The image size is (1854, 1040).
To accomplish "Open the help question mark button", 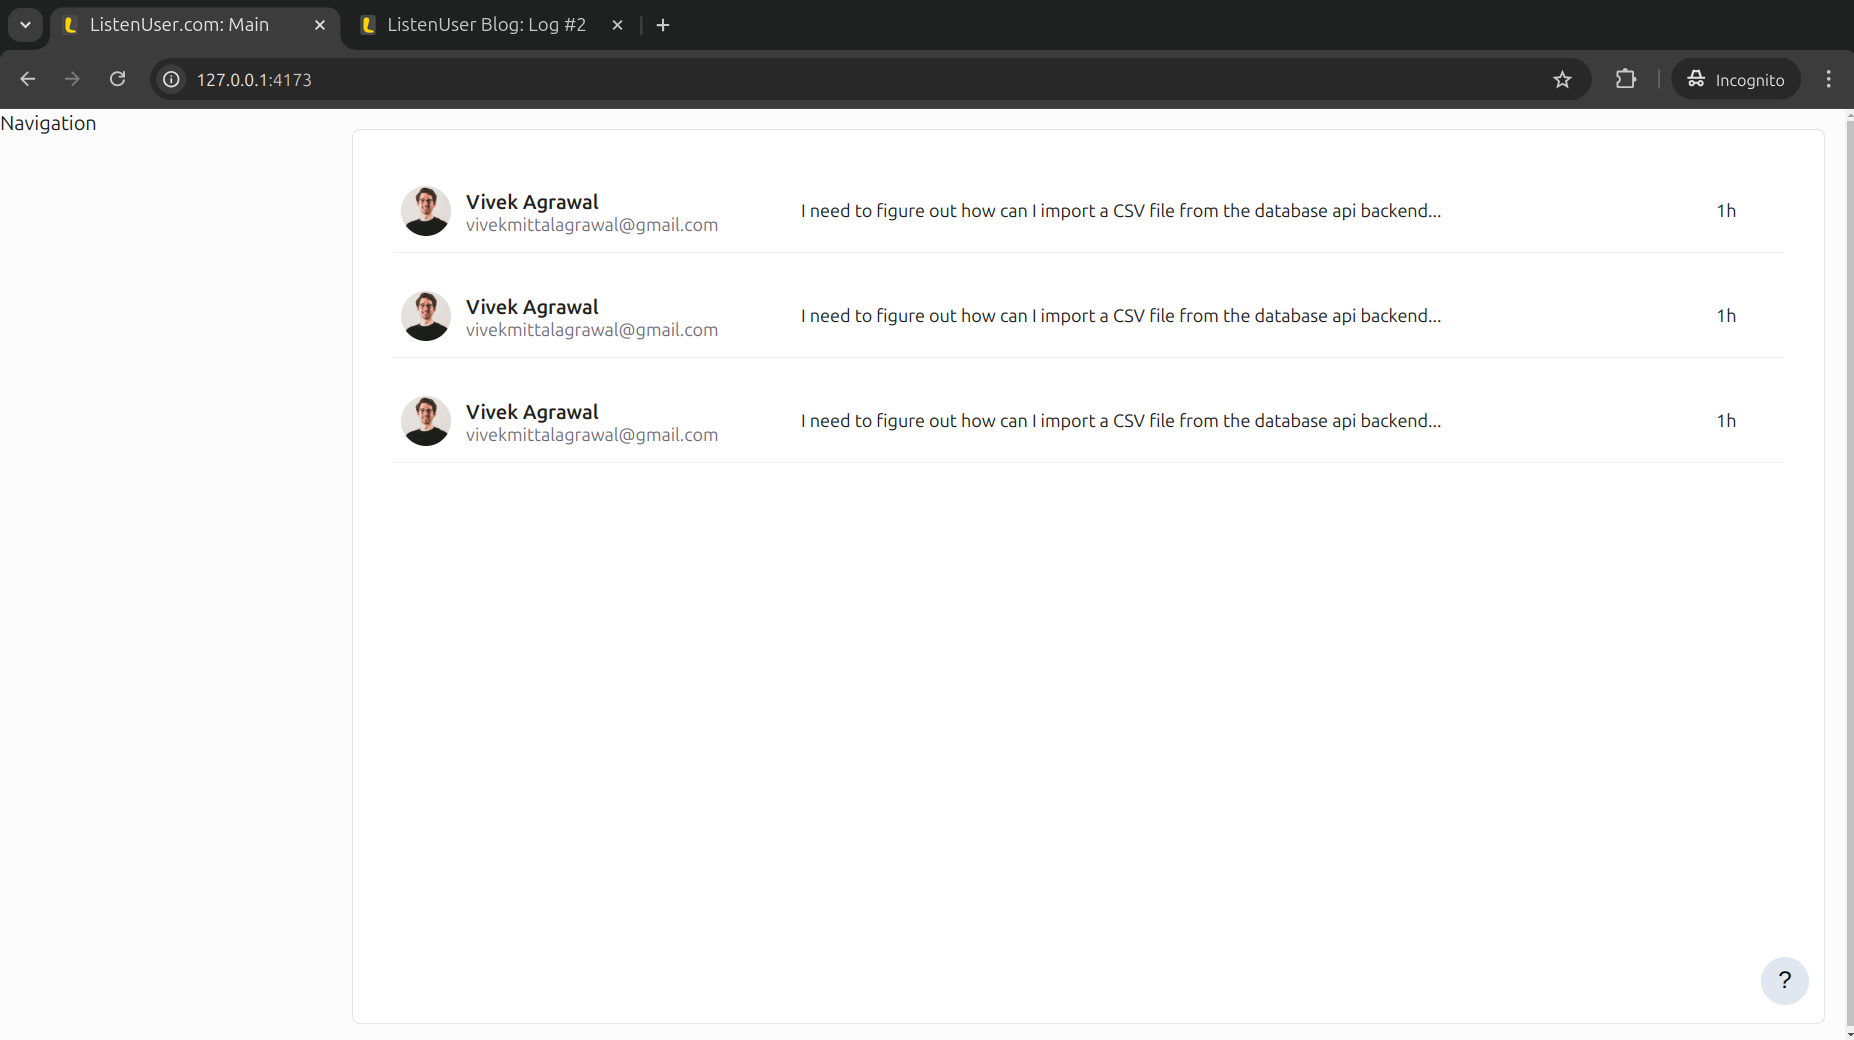I will point(1784,981).
